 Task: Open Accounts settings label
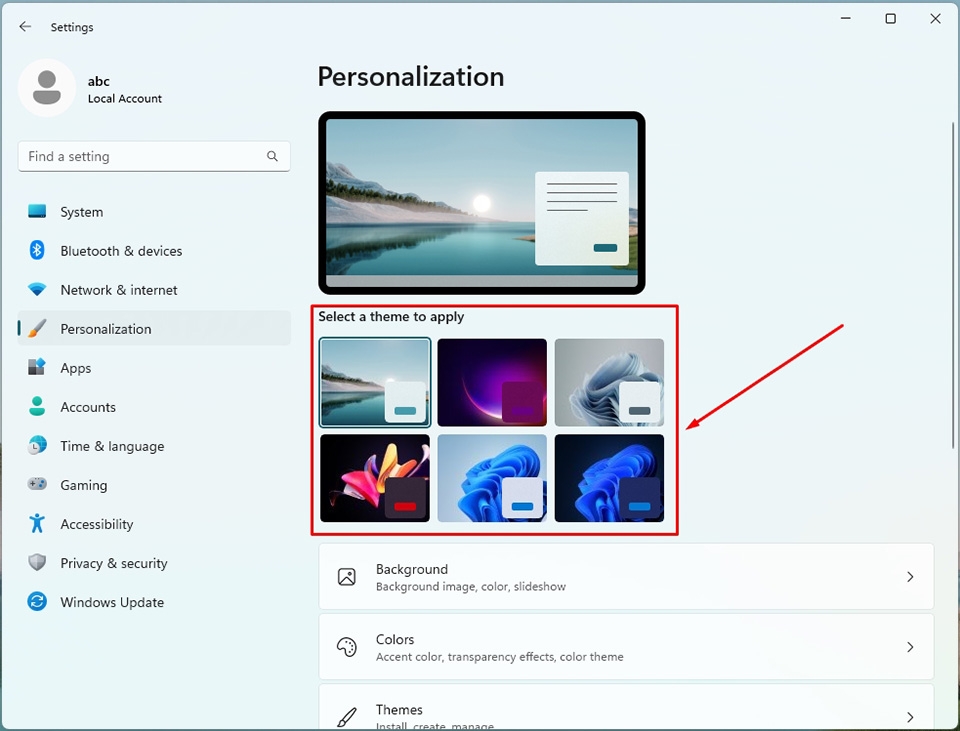point(88,407)
